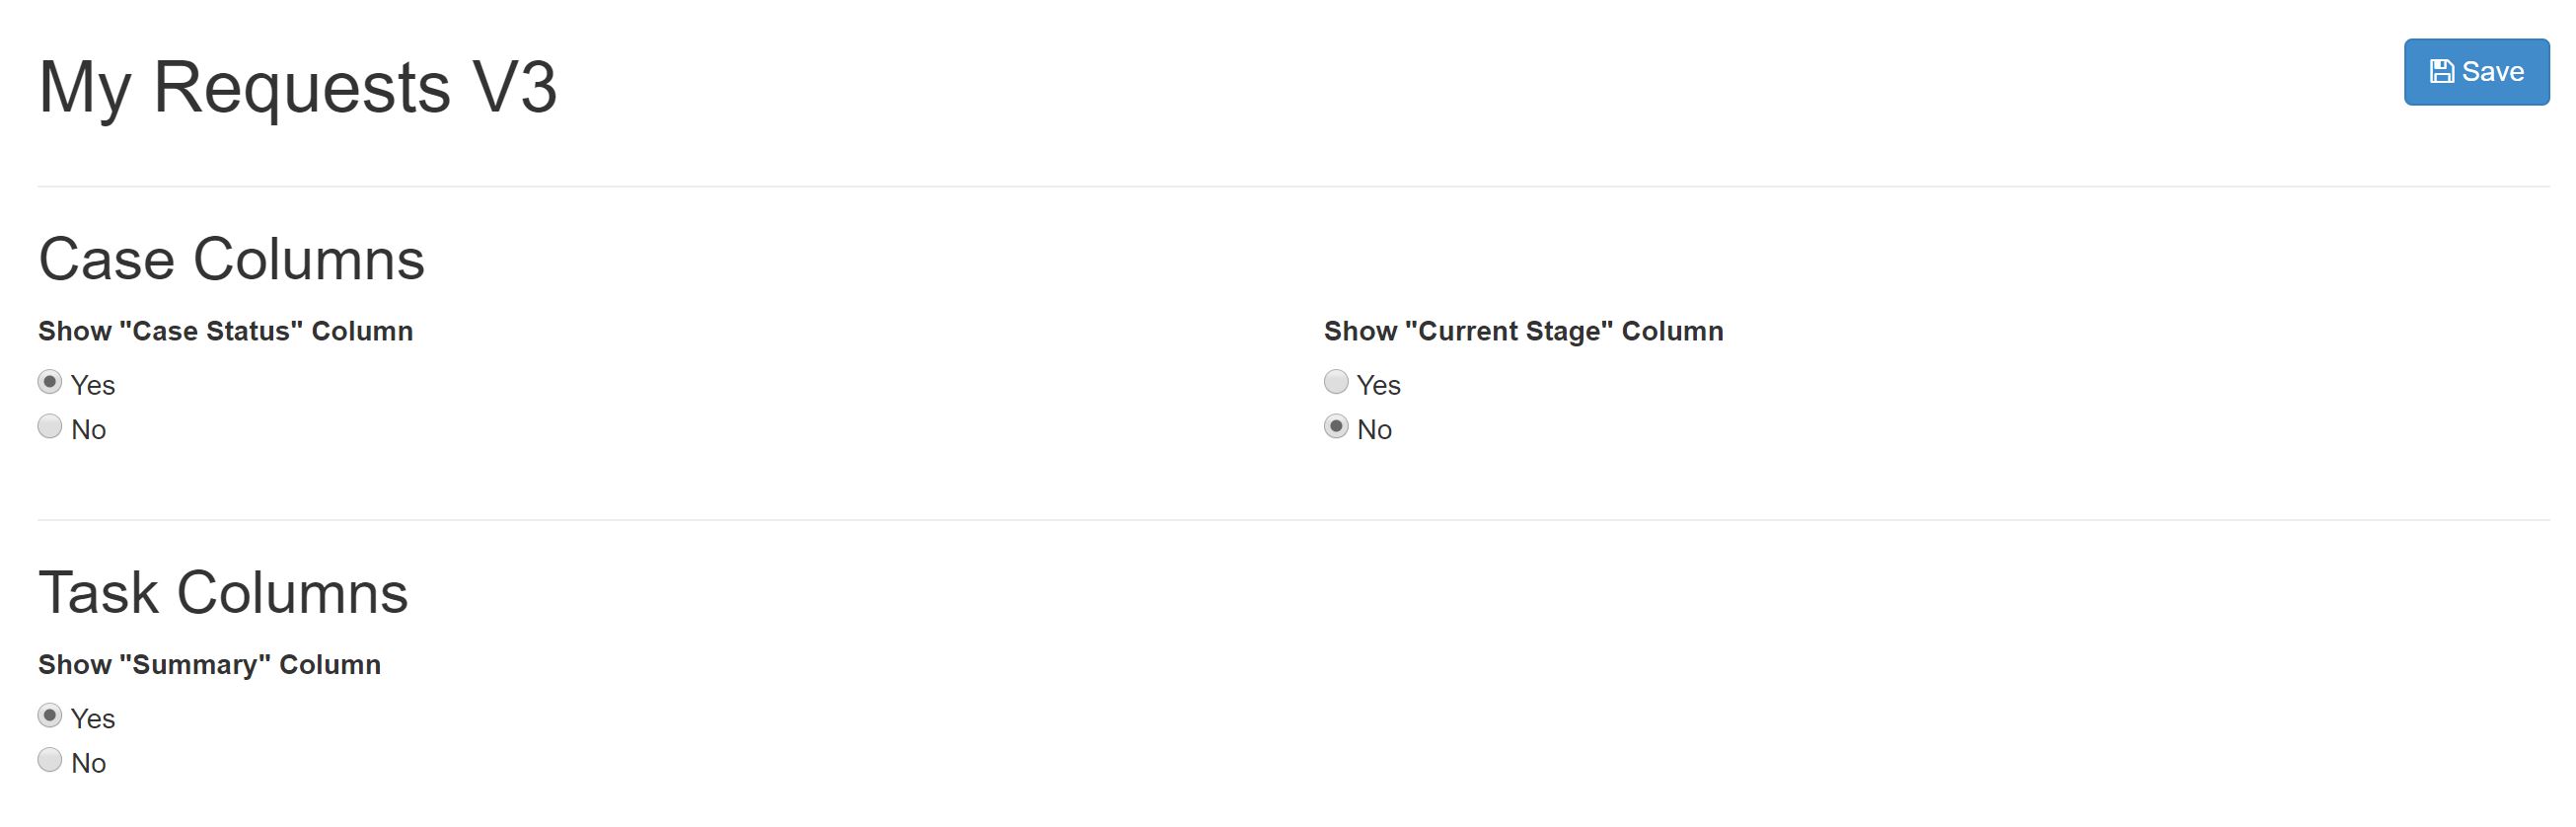Viewport: 2576px width, 827px height.
Task: Click the "No" label text under Case Status
Action: coord(88,430)
